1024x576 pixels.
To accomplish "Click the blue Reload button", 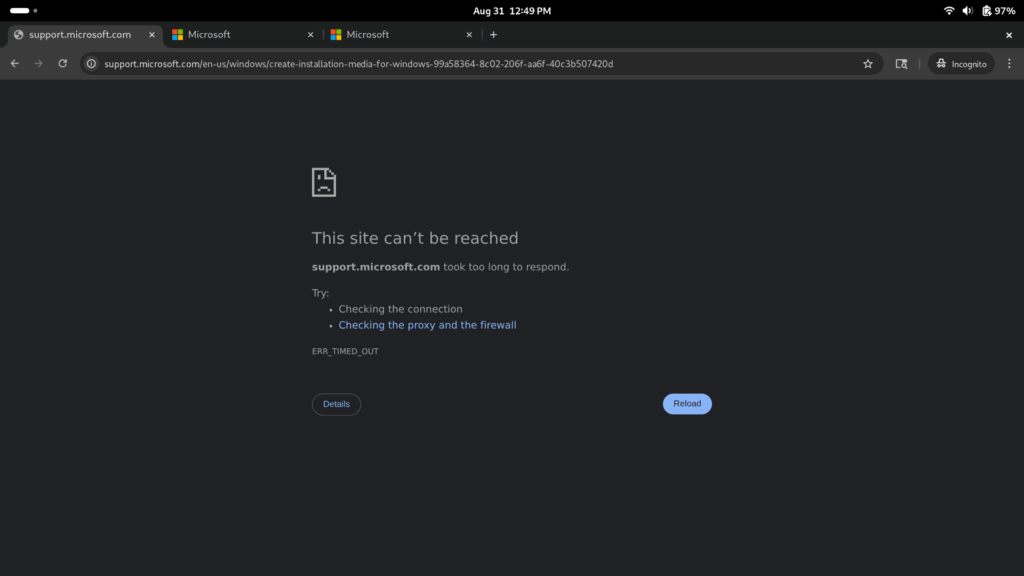I will [687, 404].
